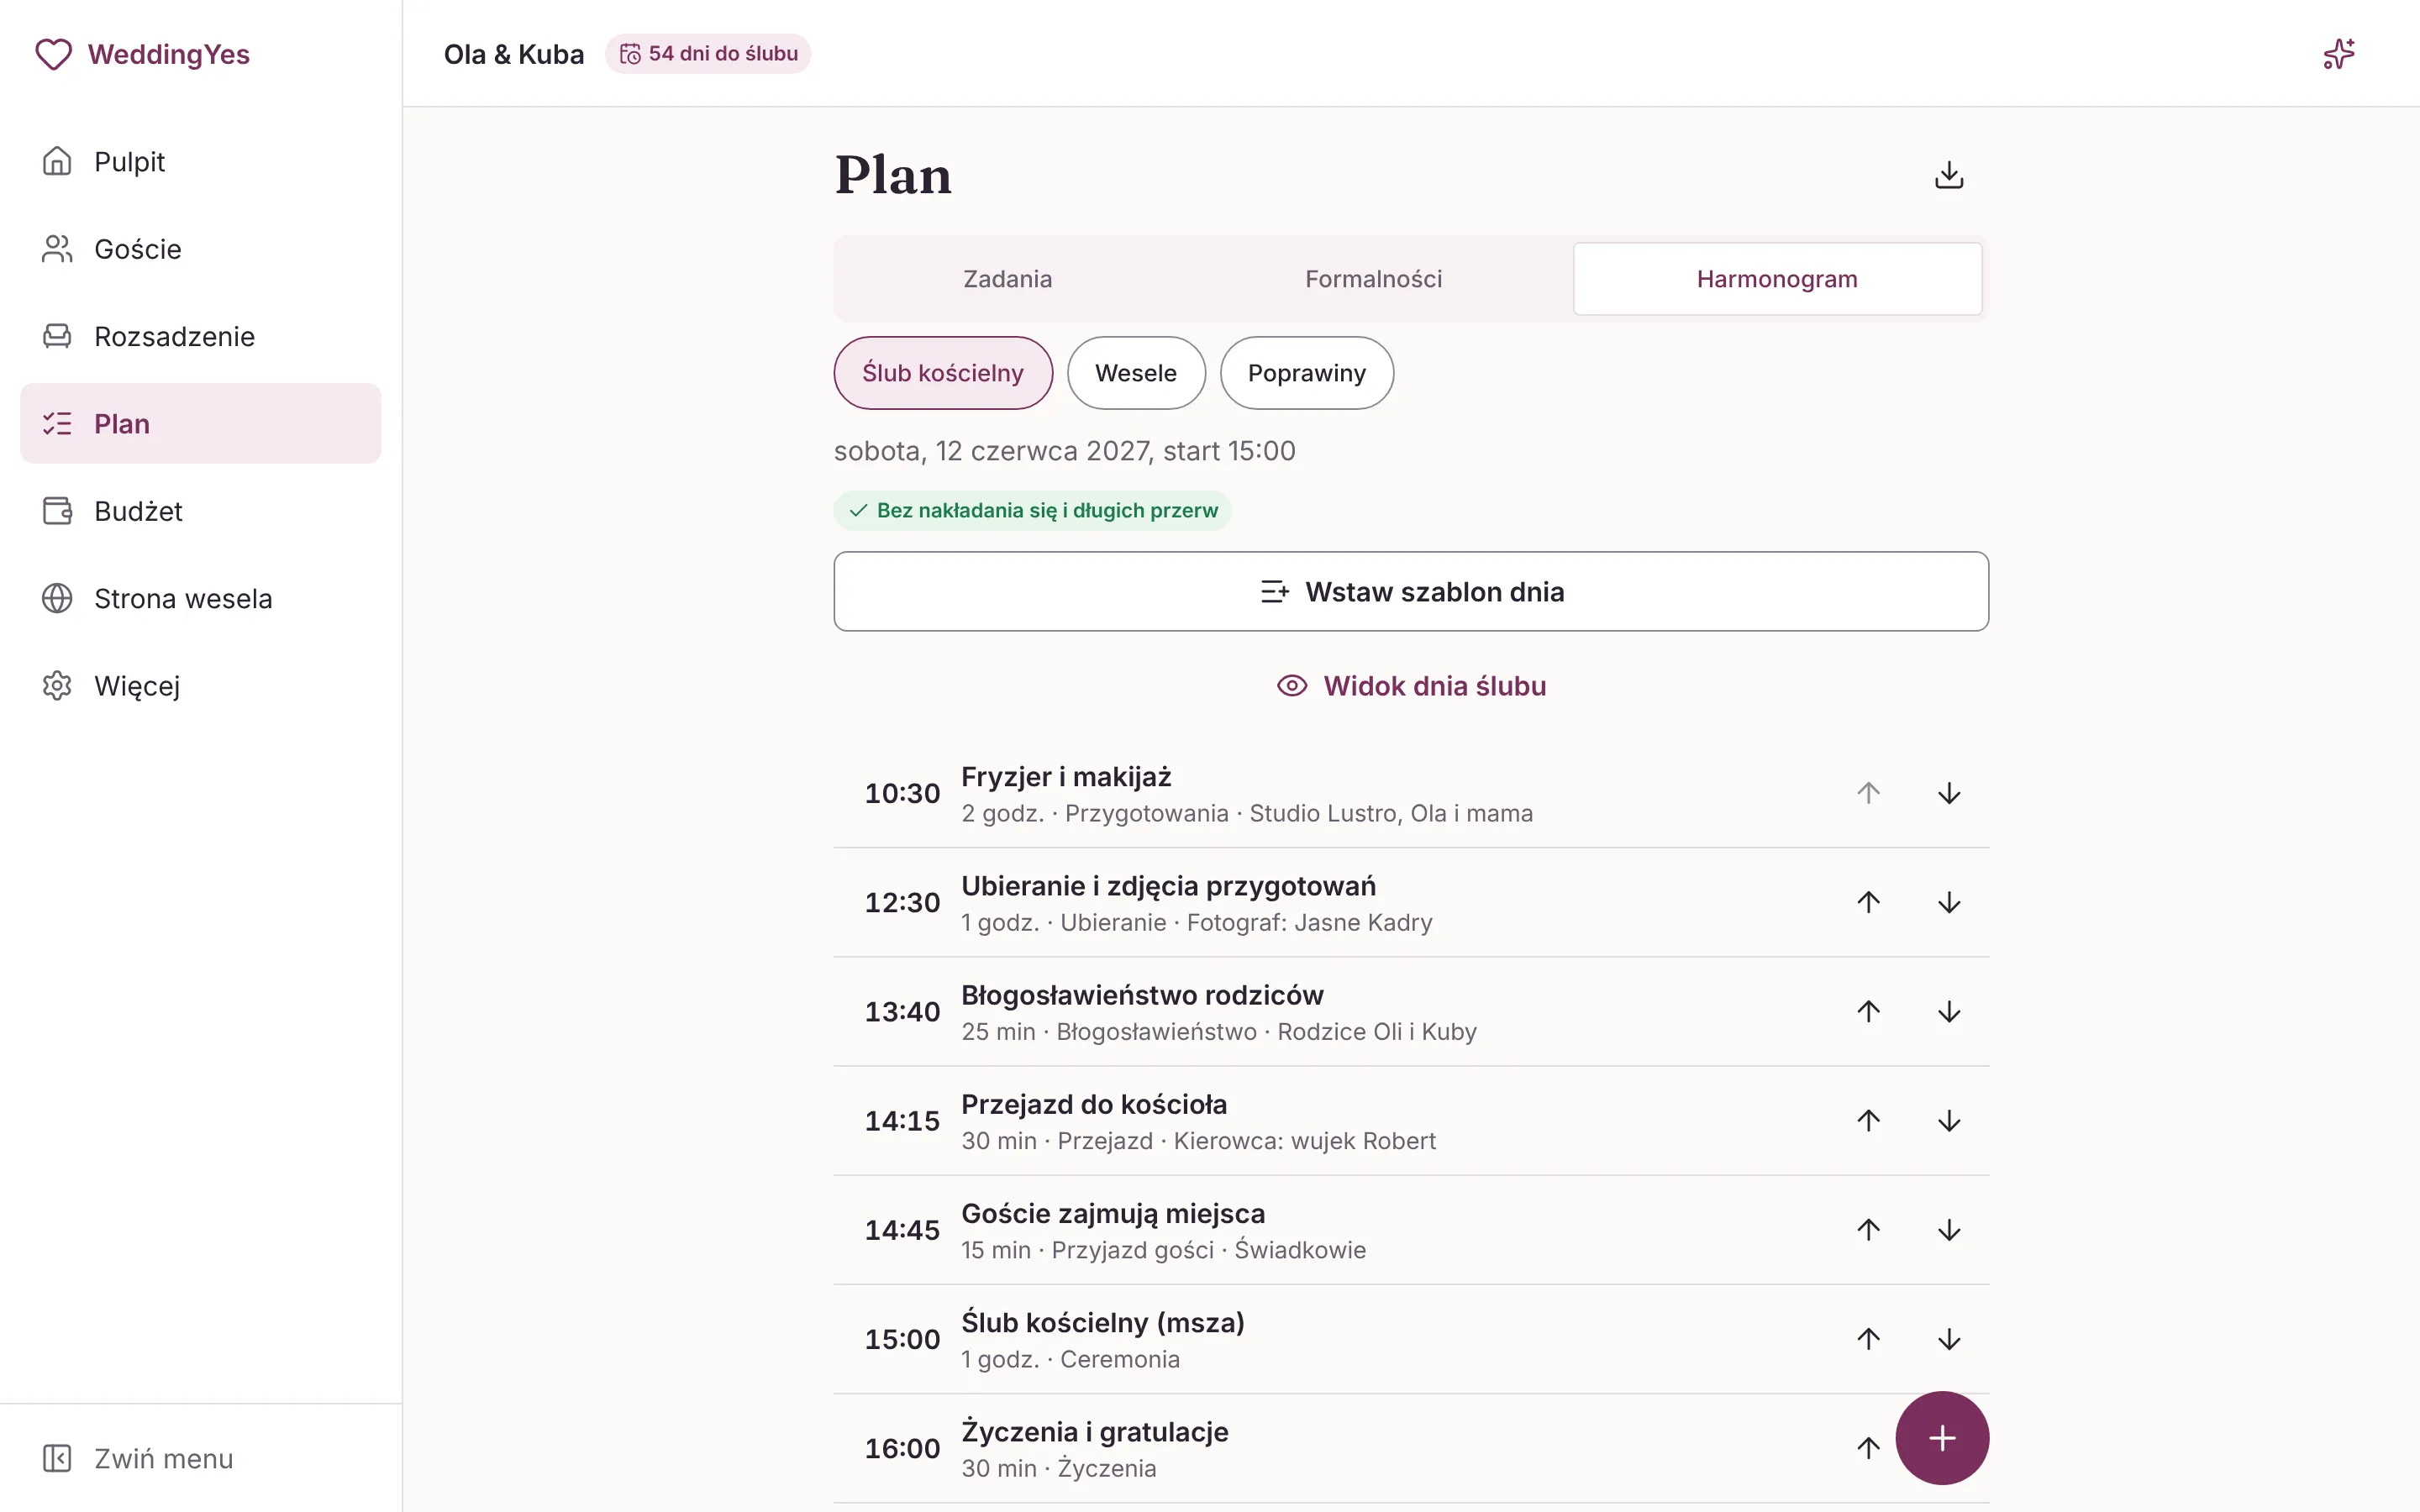Click the 54 dni do ślubu badge
This screenshot has width=2420, height=1512.
point(708,54)
